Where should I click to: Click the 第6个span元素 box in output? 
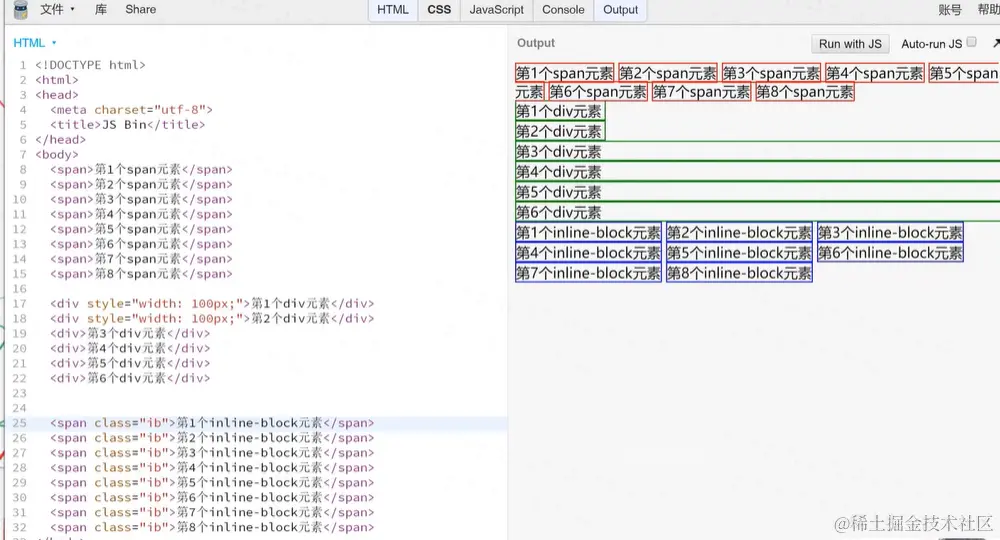click(598, 92)
